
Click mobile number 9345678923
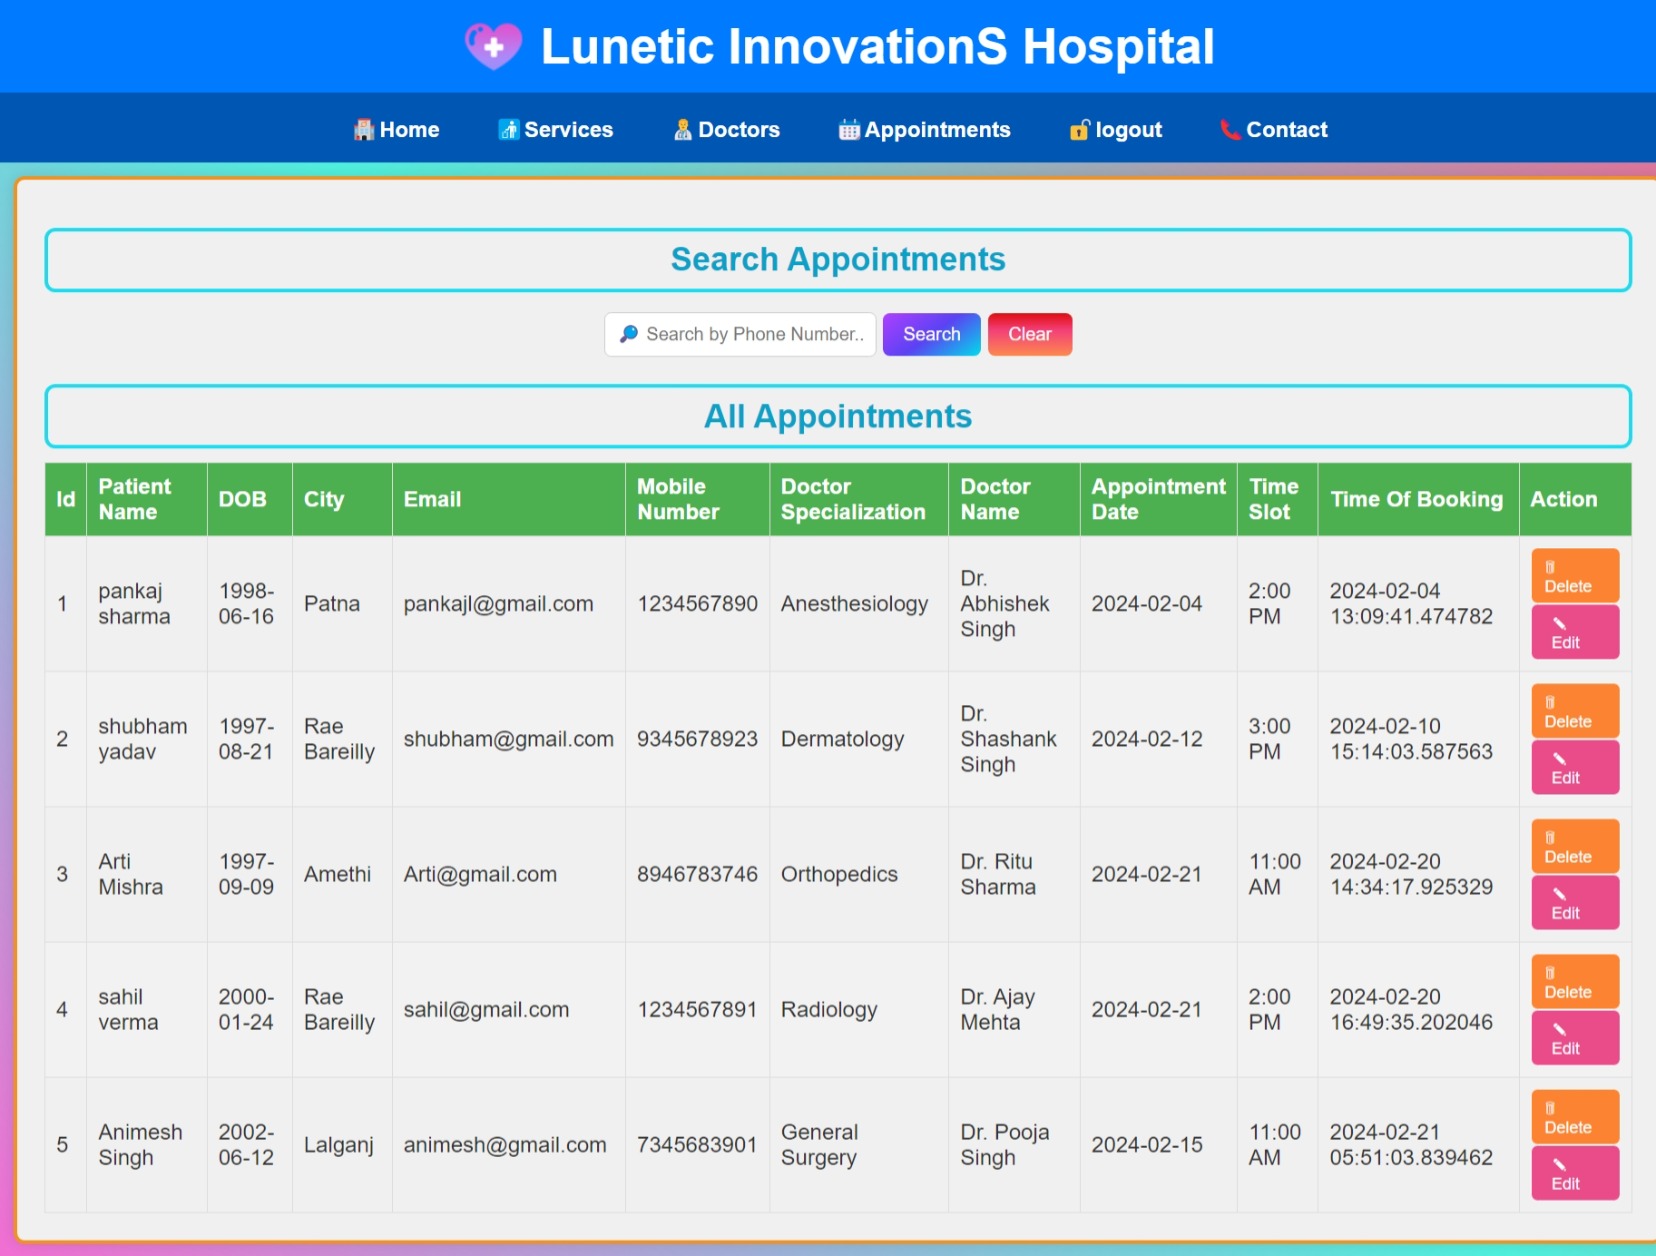point(697,739)
